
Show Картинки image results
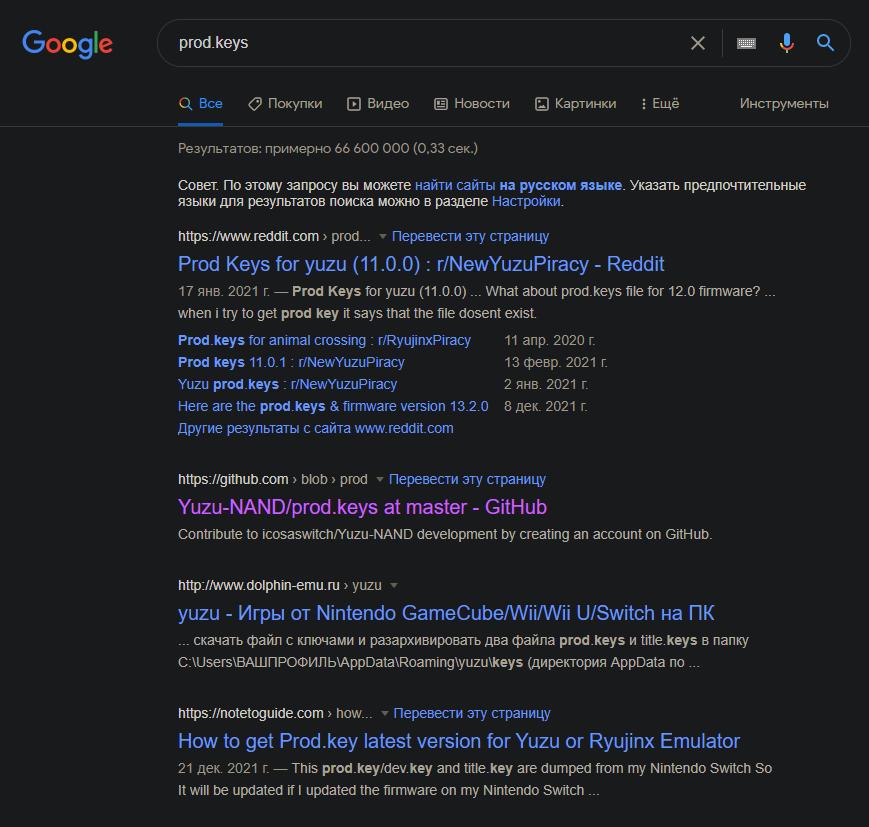click(x=575, y=103)
